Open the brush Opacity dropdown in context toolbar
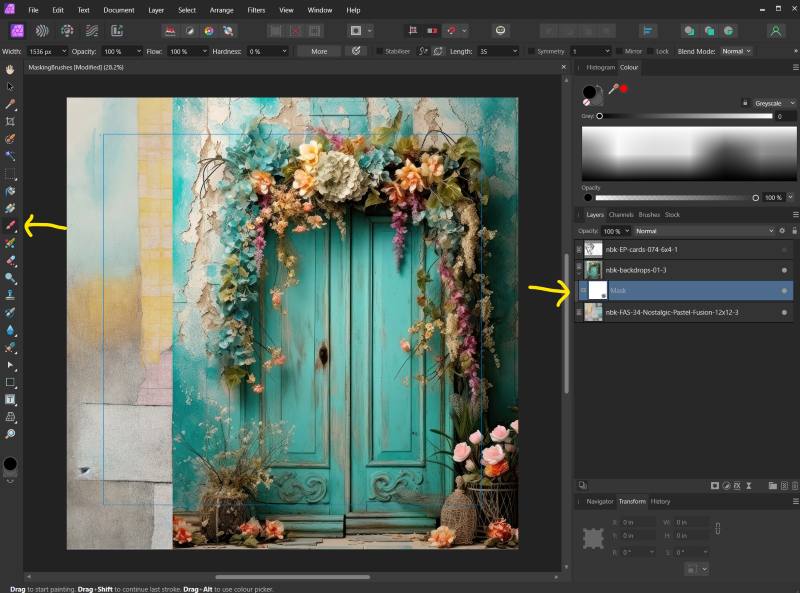 click(x=138, y=51)
